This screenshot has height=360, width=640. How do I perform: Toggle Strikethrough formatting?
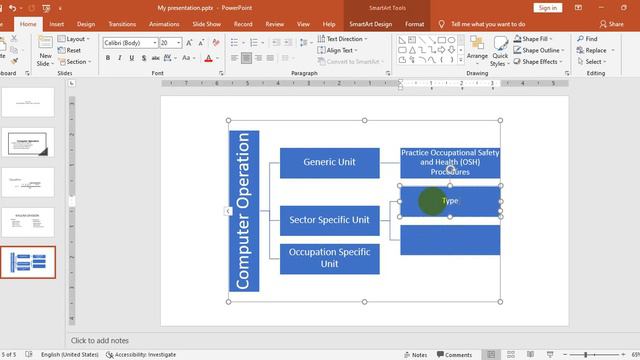[x=156, y=58]
